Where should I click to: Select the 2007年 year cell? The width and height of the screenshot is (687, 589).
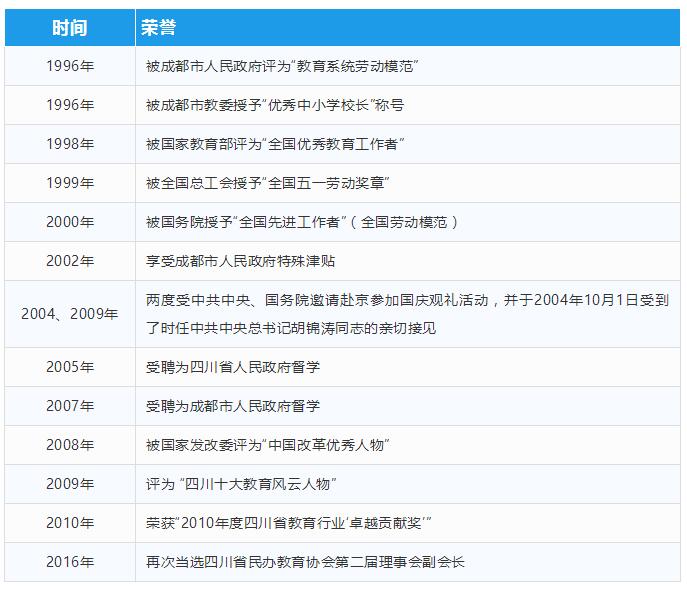(70, 406)
